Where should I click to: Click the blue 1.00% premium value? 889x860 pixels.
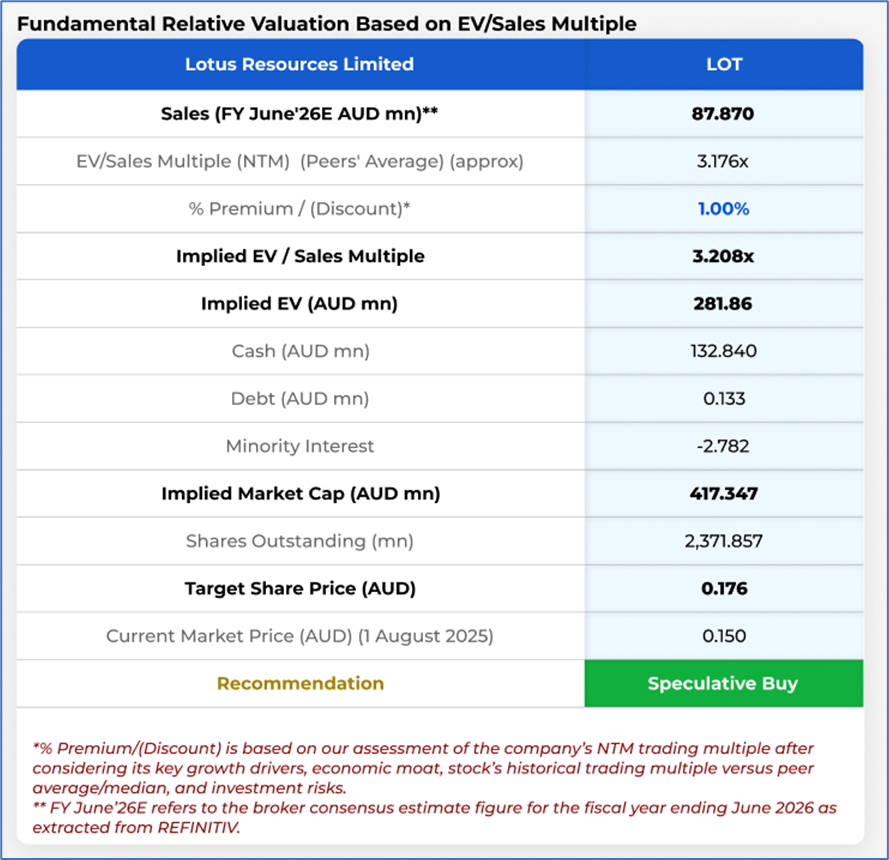723,209
